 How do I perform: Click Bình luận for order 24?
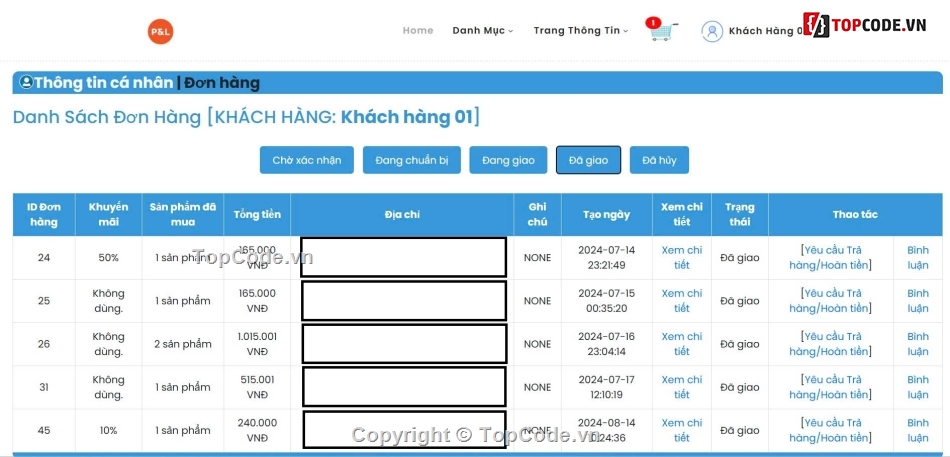(918, 258)
